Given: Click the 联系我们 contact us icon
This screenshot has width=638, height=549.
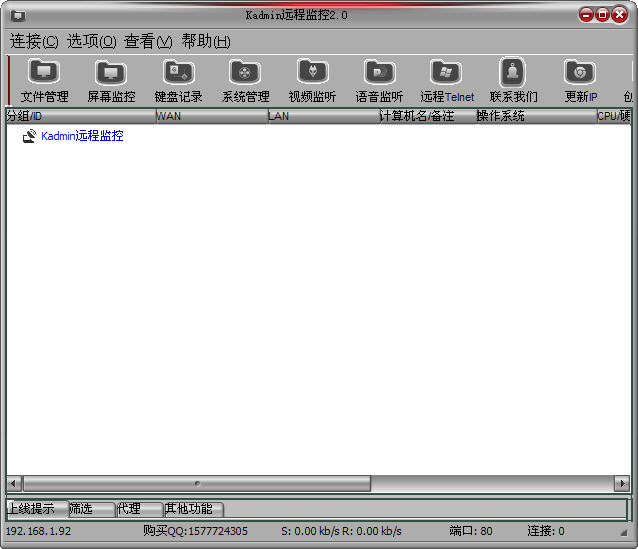Looking at the screenshot, I should [513, 80].
